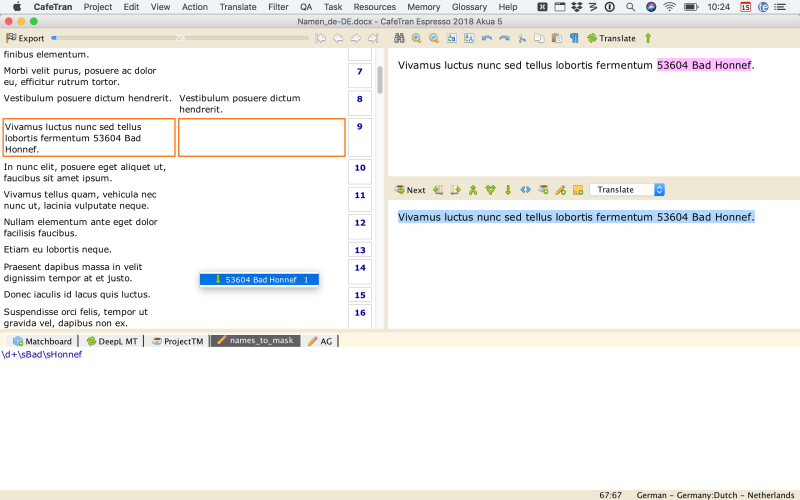Open the Translate menu
Viewport: 800px width, 500px height.
(x=238, y=7)
